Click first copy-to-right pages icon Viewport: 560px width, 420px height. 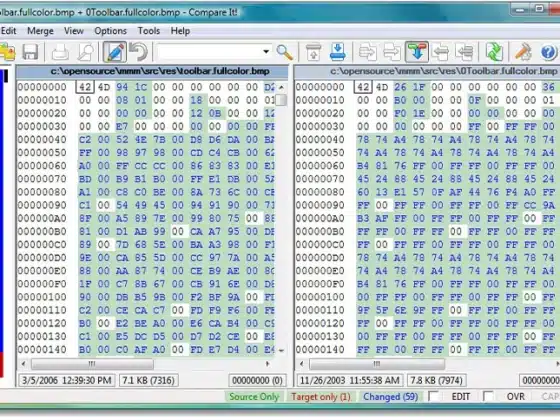[368, 52]
